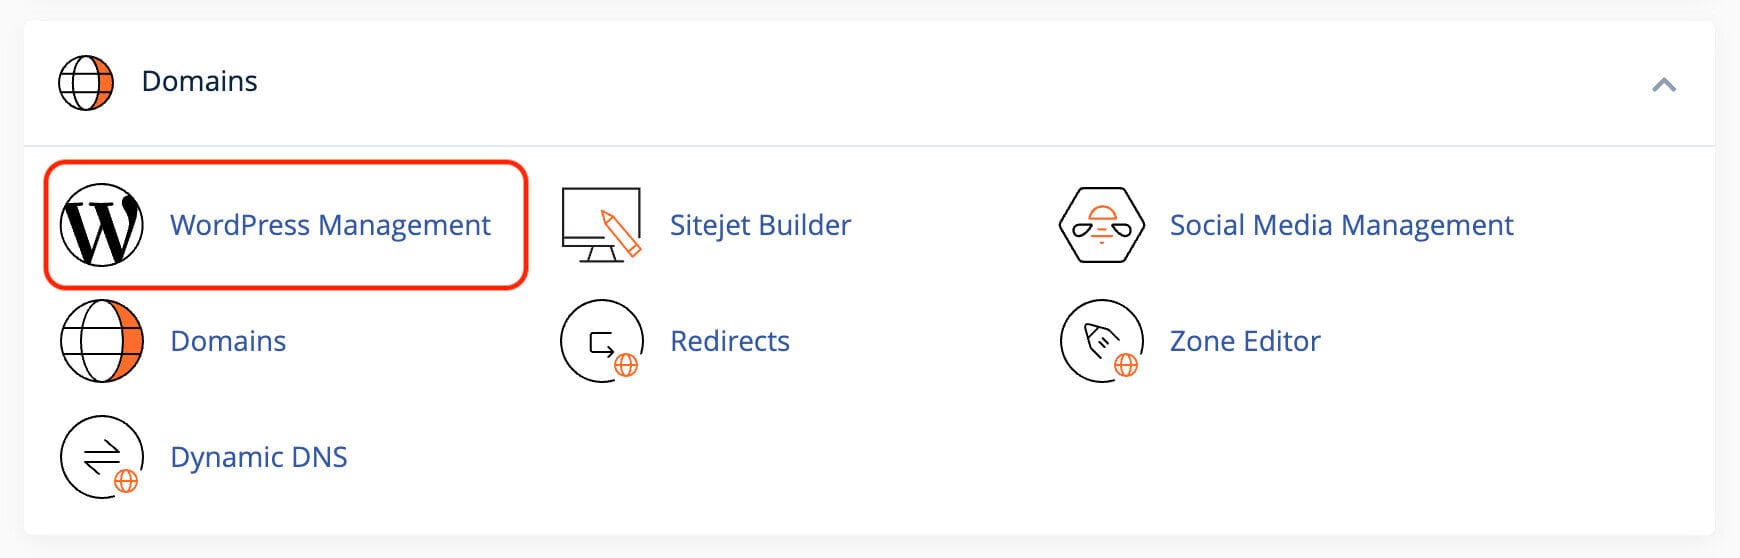
Task: Click the small globe icon in the section header
Action: [86, 82]
